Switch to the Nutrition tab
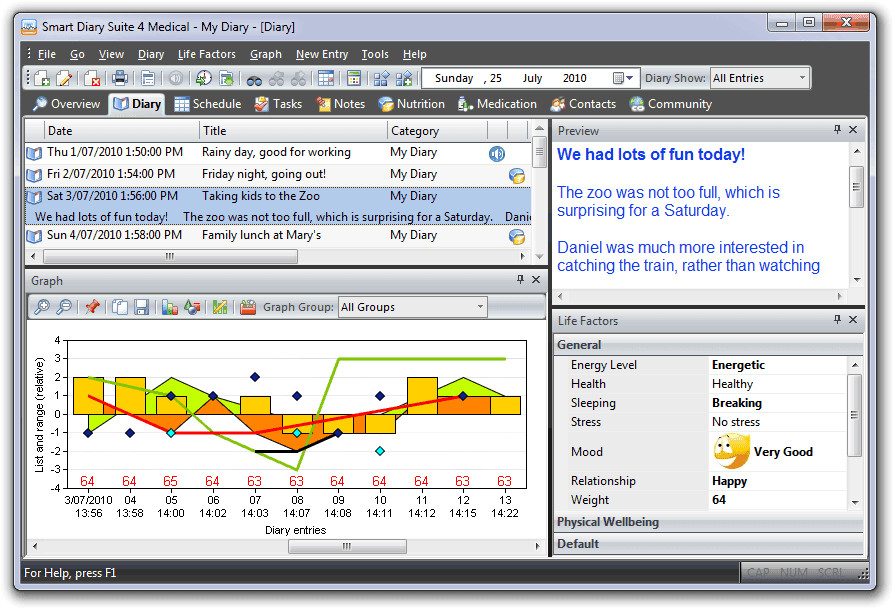The height and width of the screenshot is (610, 895). tap(412, 103)
